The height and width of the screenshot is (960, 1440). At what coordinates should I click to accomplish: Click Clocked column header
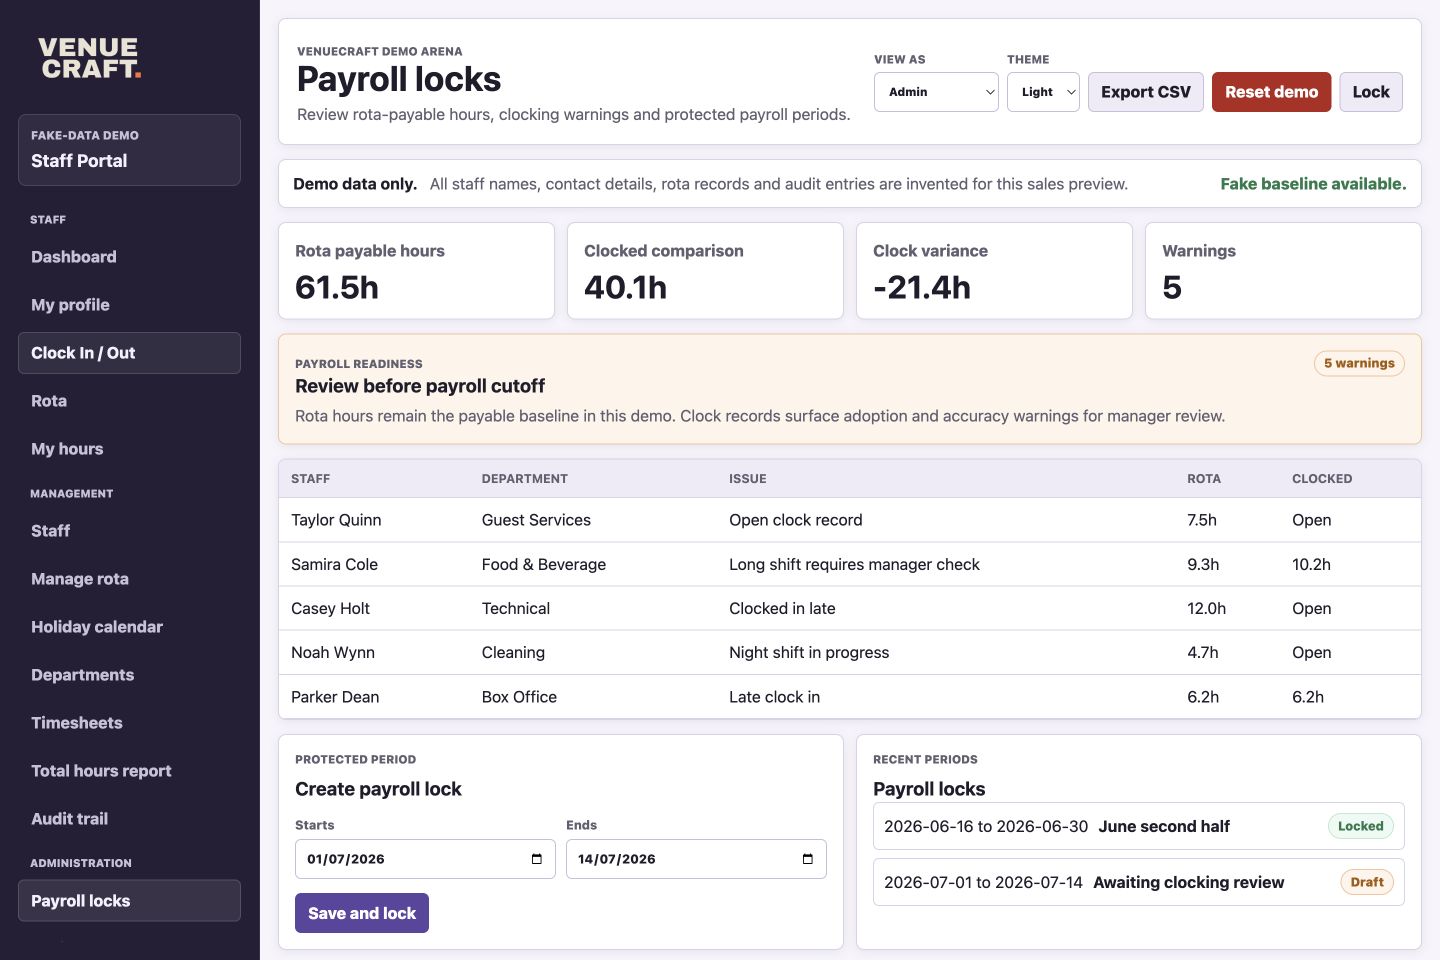[x=1322, y=479]
